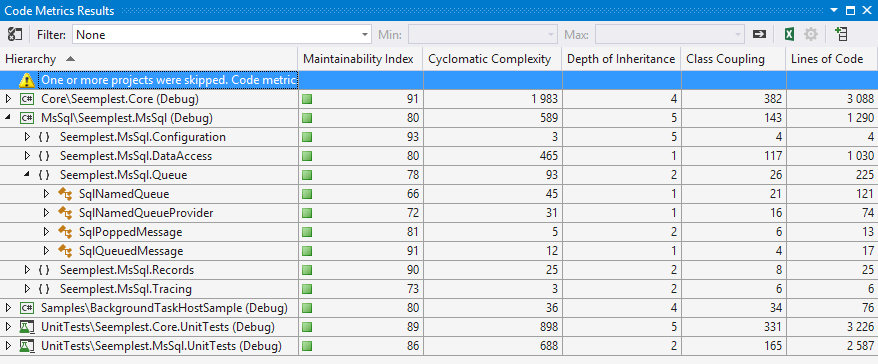Open the window position dropdown arrow in title bar
This screenshot has height=364, width=878.
coord(835,10)
